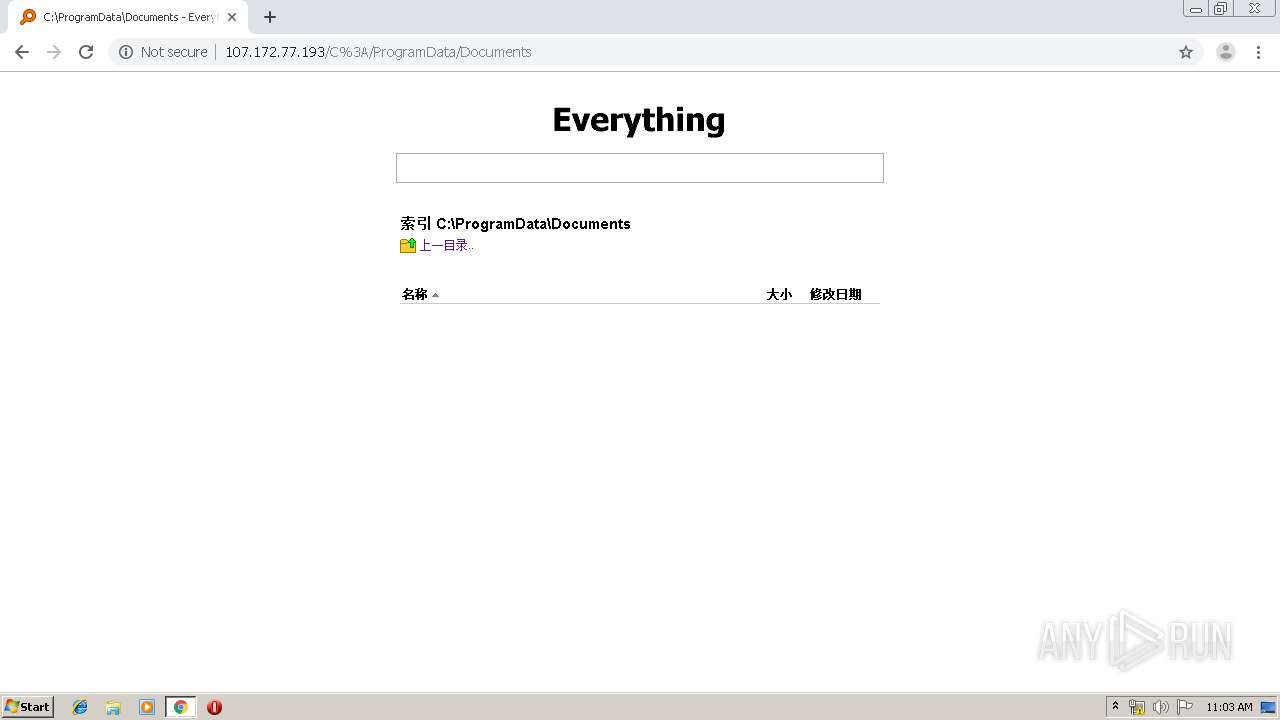
Task: Open Action Center flag icon
Action: click(x=1185, y=707)
